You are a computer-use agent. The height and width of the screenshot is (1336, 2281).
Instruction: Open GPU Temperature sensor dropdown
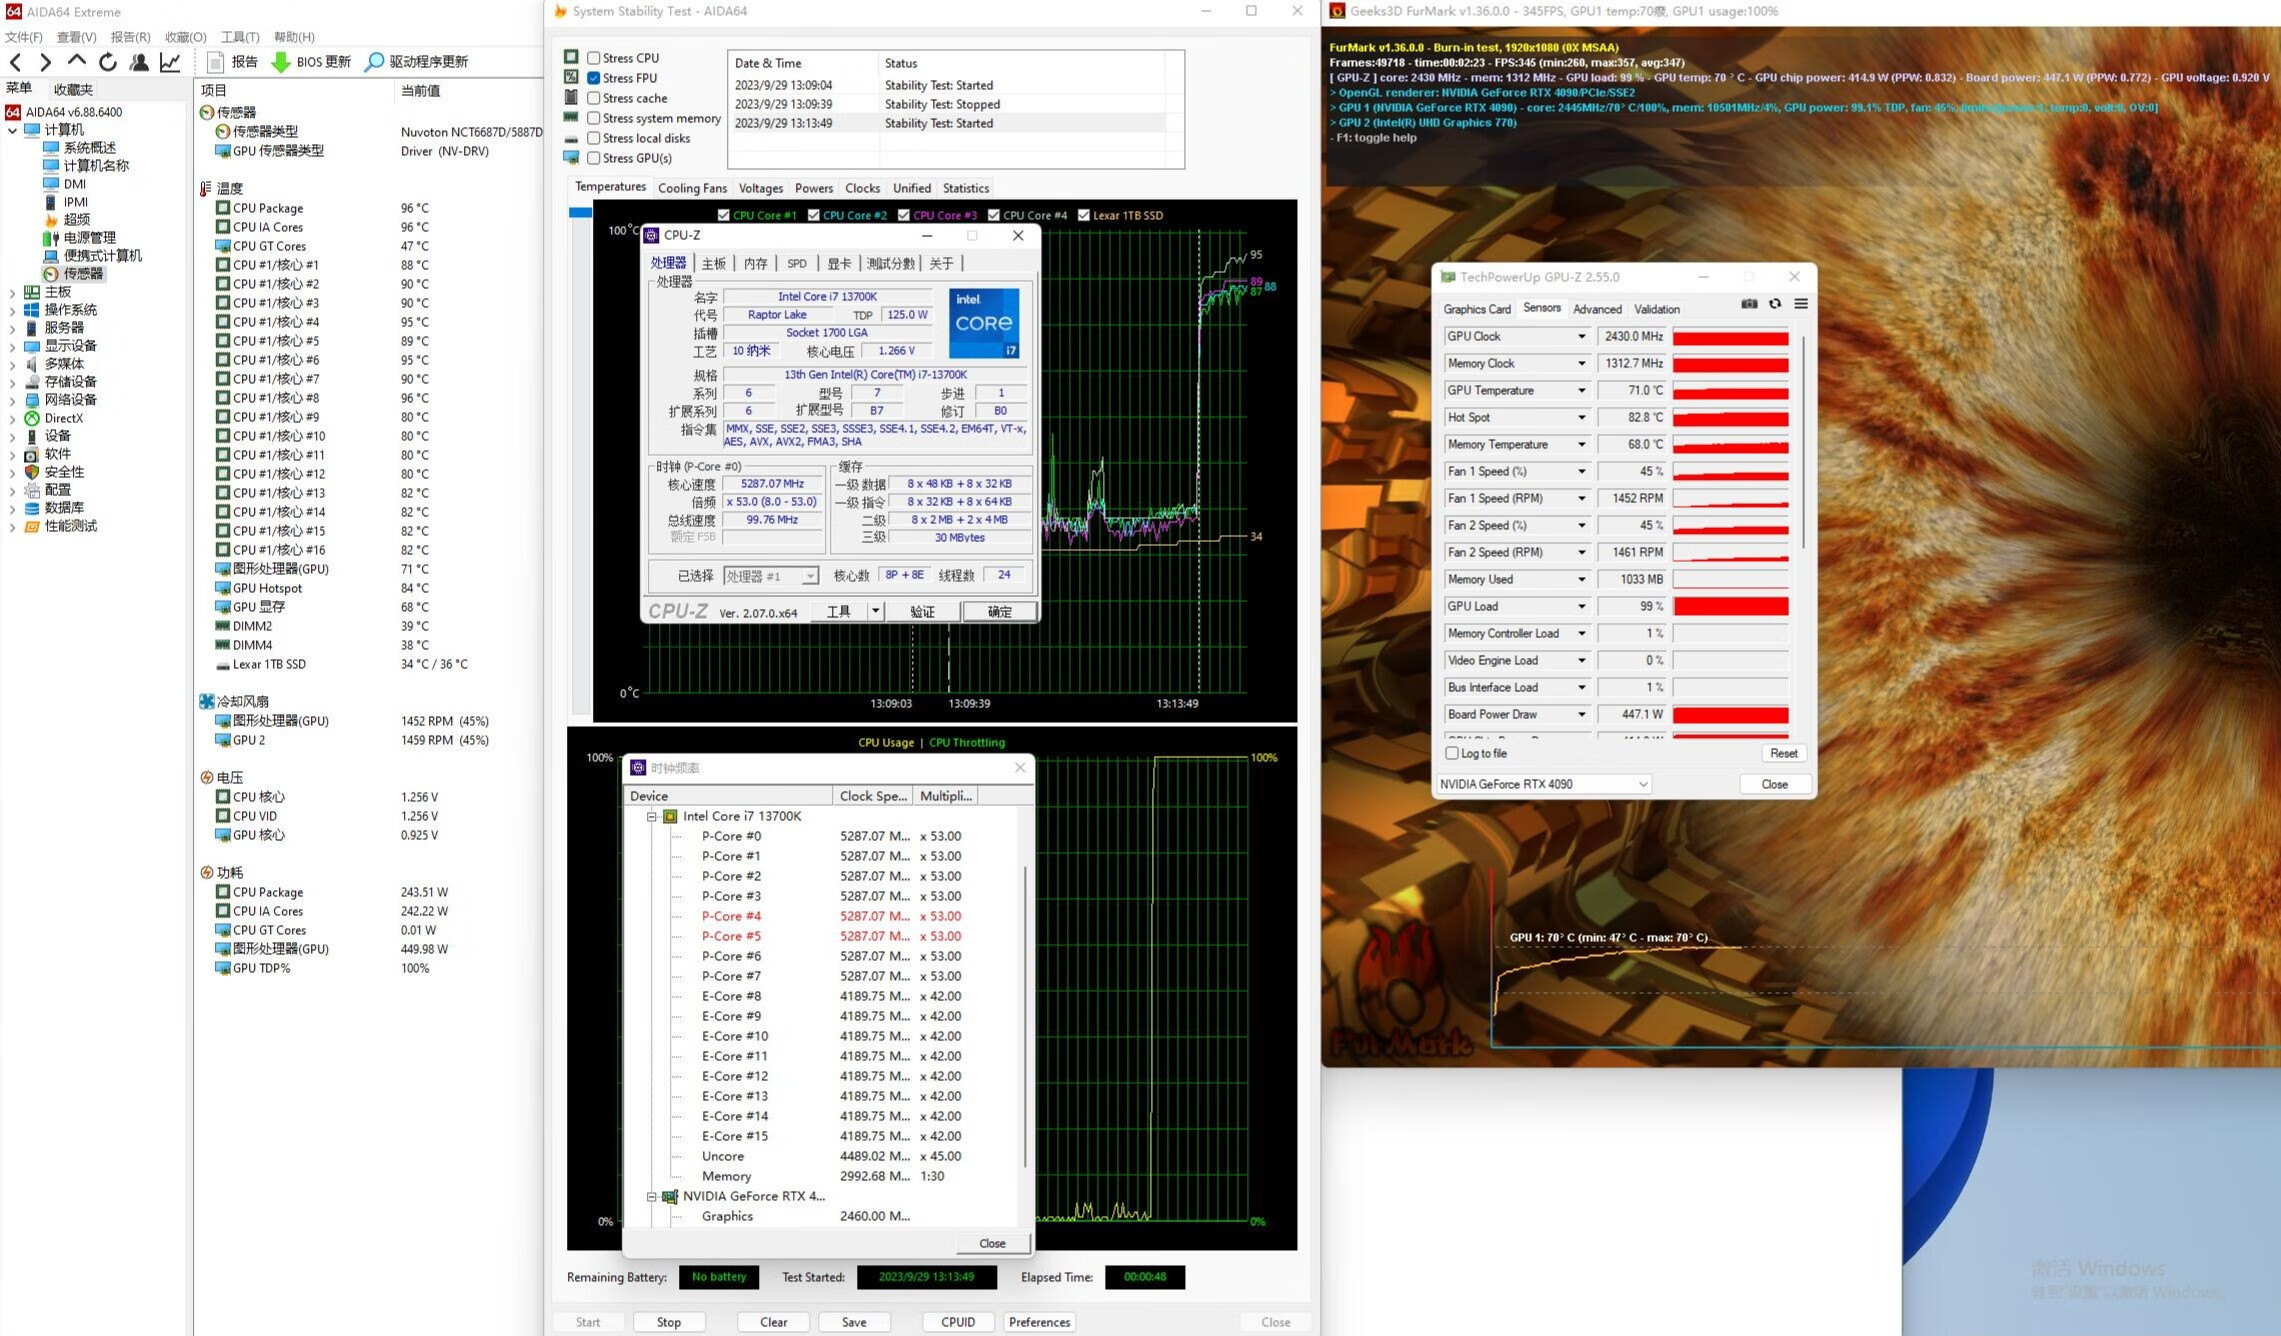point(1581,390)
